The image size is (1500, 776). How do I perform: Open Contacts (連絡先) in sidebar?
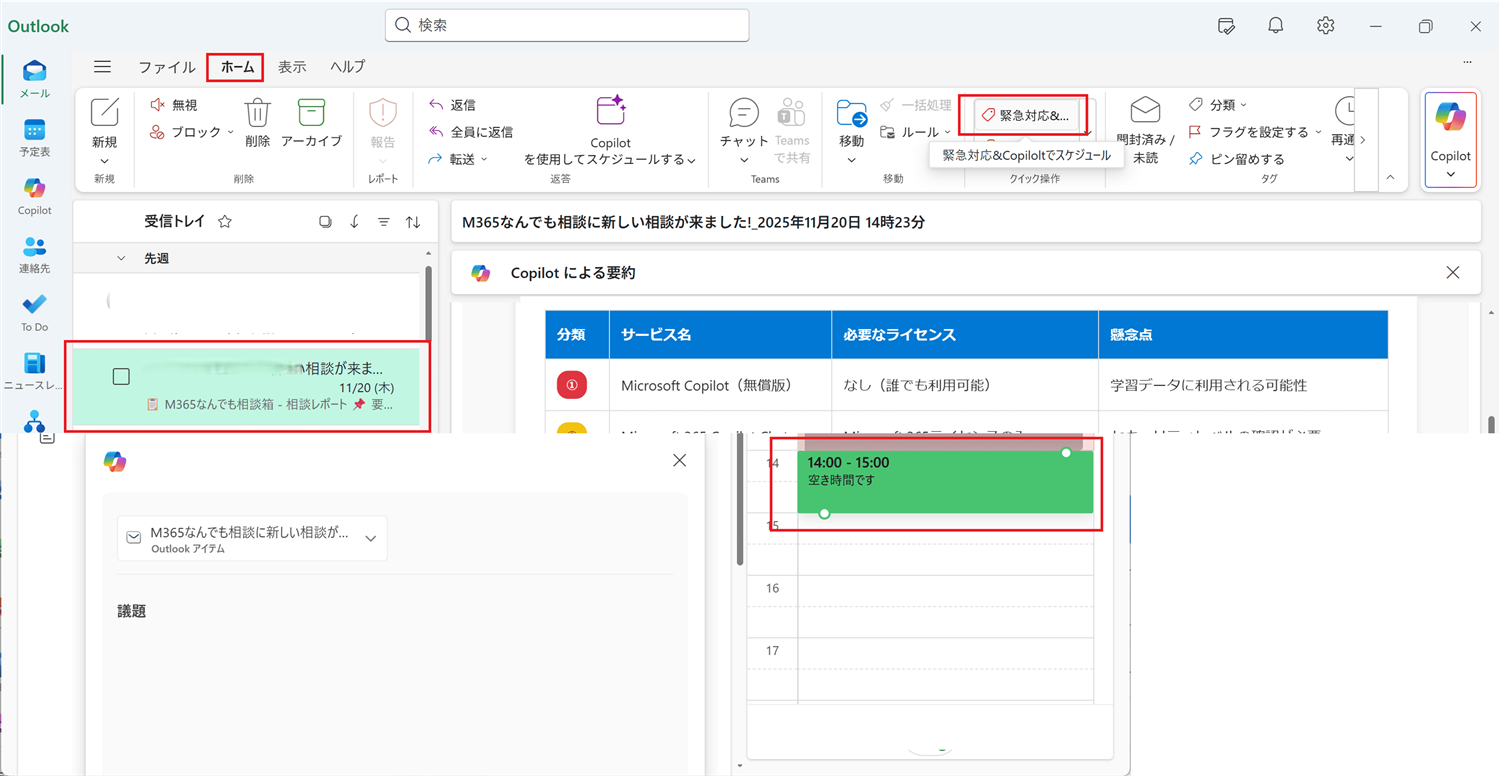click(x=34, y=254)
